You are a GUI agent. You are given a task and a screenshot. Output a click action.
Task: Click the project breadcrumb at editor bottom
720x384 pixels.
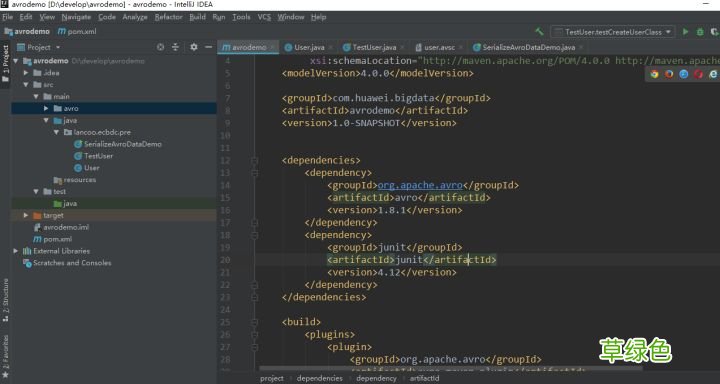click(x=272, y=378)
